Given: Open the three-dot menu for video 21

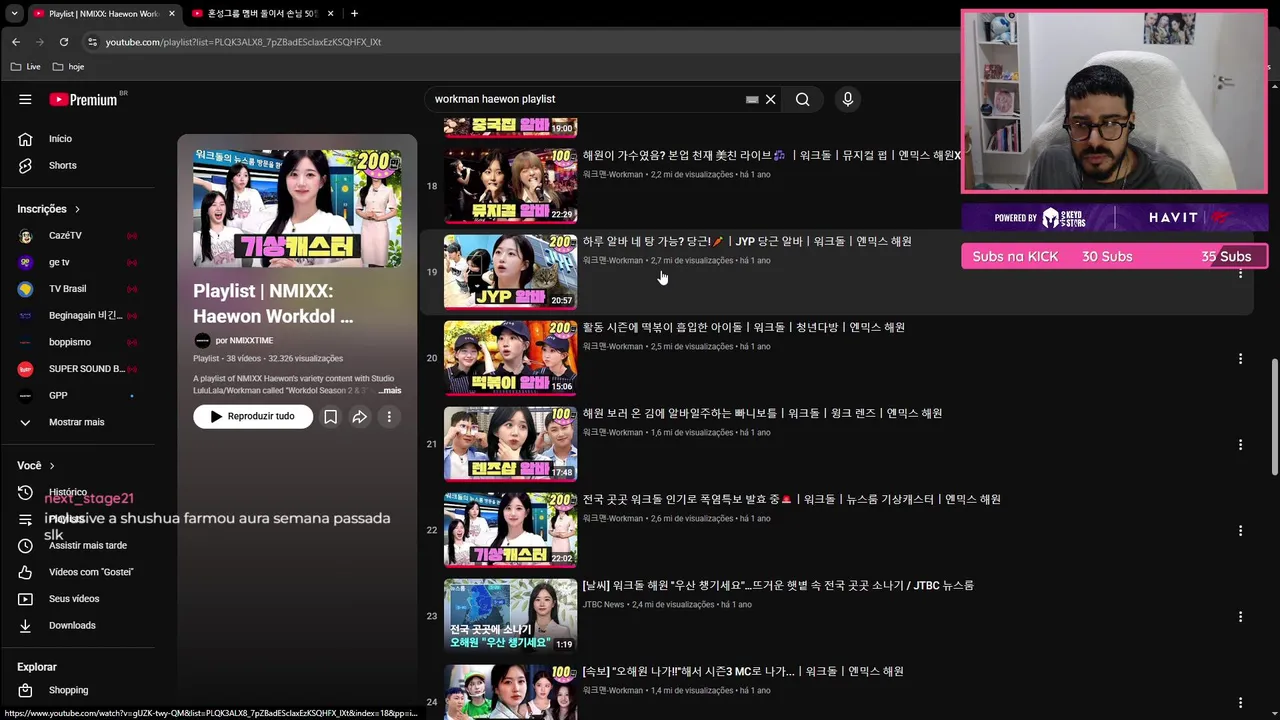Looking at the screenshot, I should tap(1240, 444).
